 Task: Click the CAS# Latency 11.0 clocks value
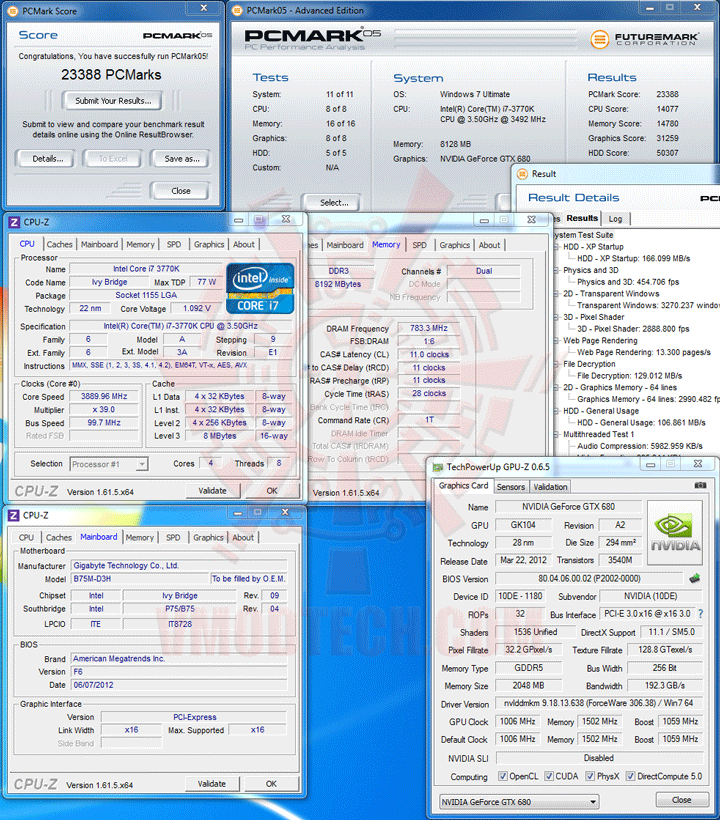point(429,354)
